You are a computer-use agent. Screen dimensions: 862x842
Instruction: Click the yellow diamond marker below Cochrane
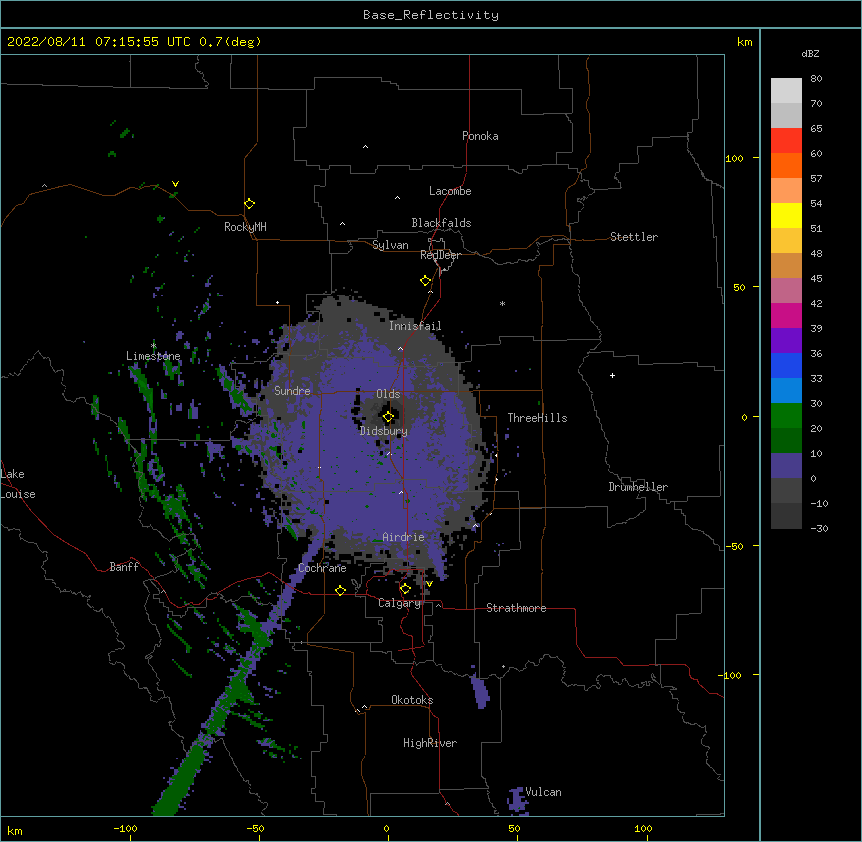coord(340,590)
